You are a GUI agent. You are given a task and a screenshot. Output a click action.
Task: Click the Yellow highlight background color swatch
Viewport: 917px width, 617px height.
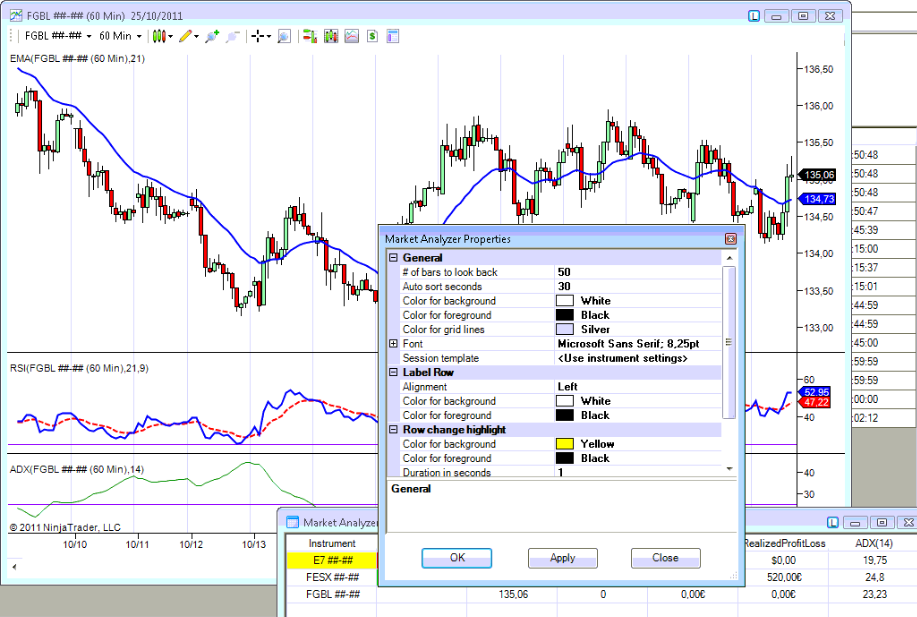point(565,444)
